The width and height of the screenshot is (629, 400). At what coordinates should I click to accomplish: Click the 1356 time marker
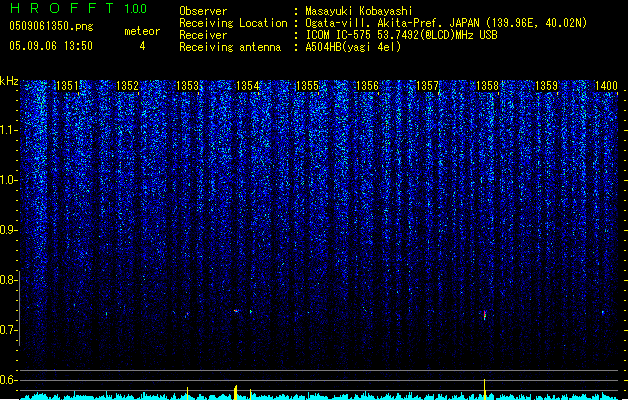(367, 85)
